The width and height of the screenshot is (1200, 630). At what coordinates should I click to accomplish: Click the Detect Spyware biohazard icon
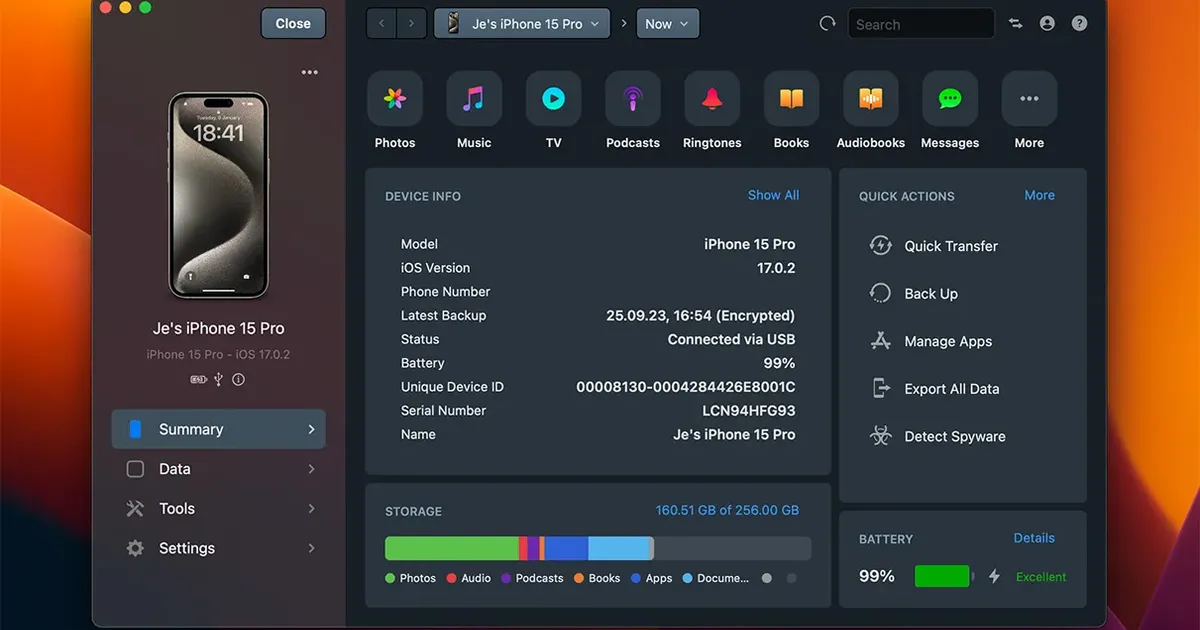tap(881, 437)
